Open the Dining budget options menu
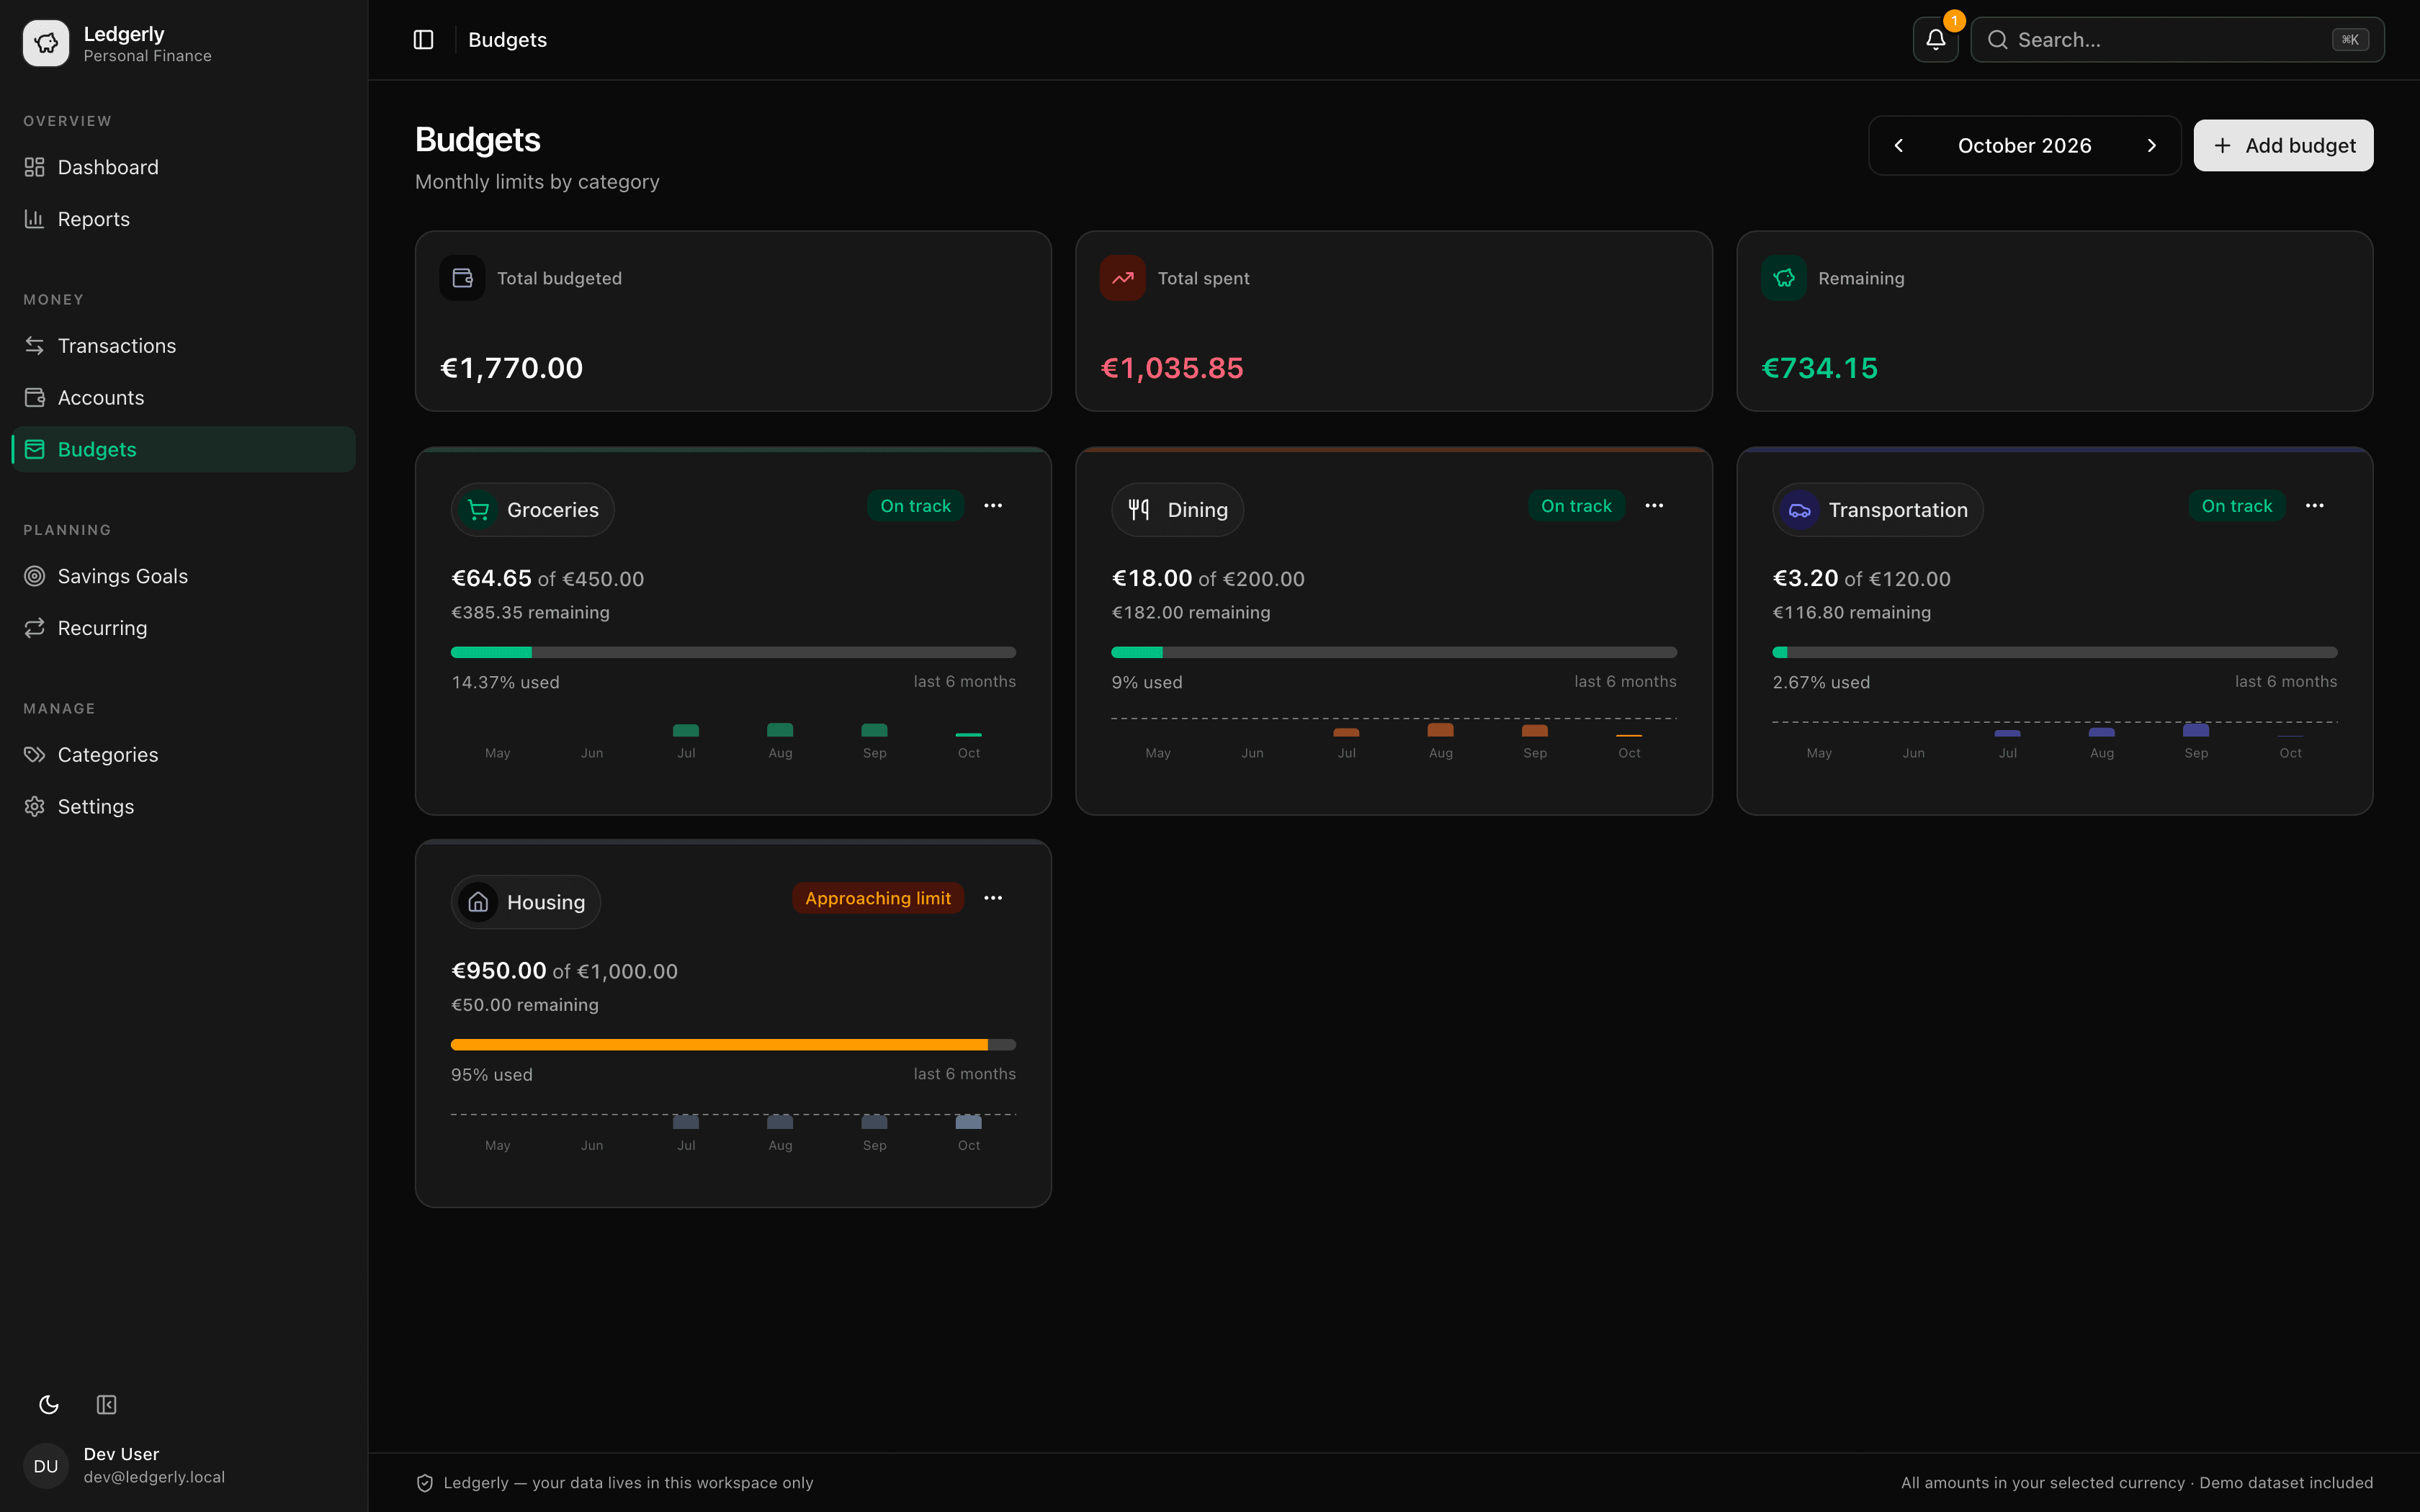 click(x=1654, y=506)
